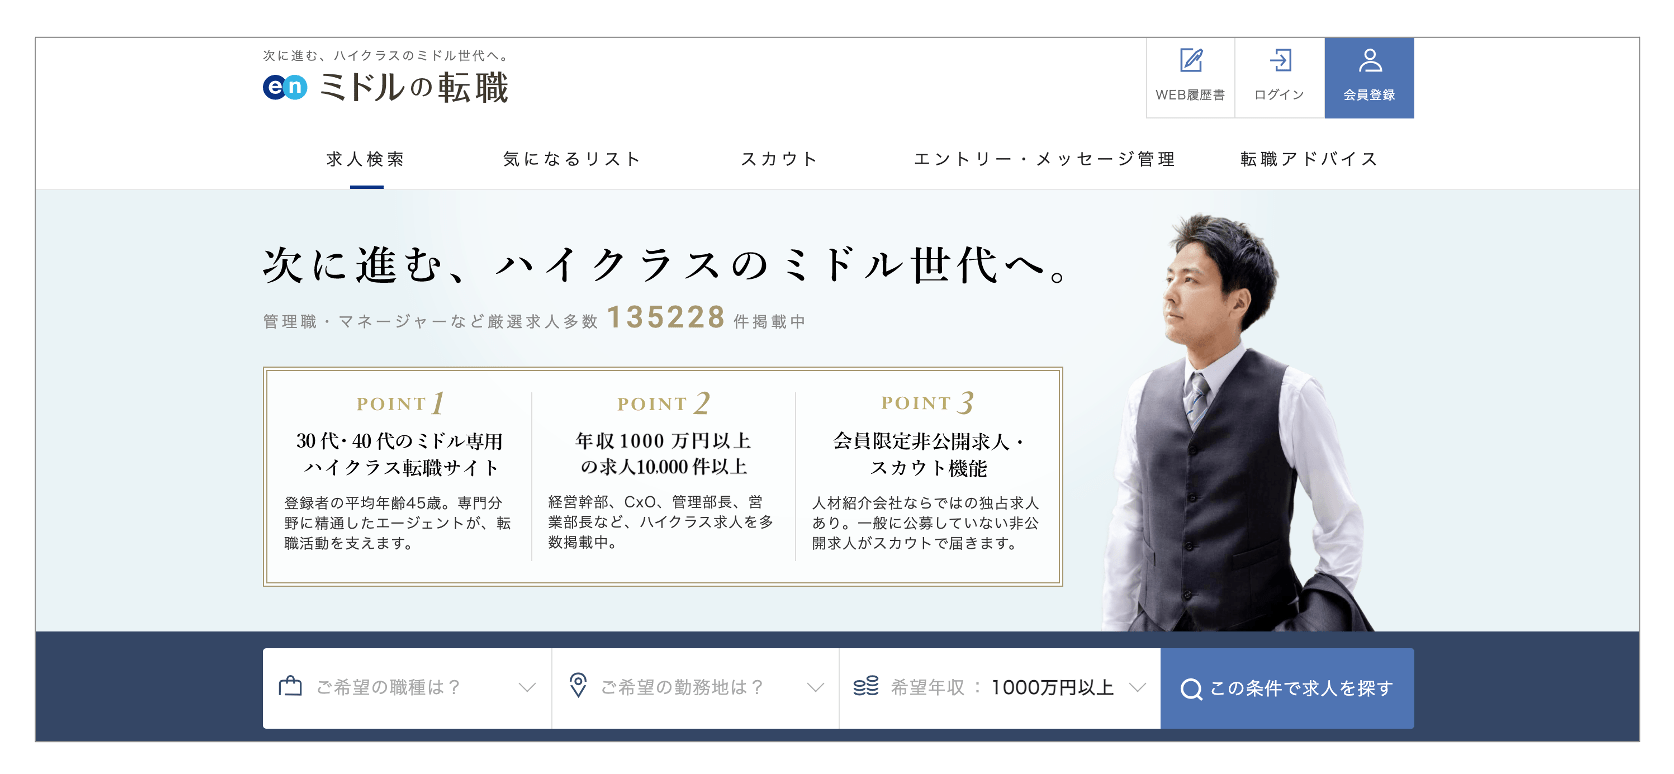The height and width of the screenshot is (774, 1674).
Task: Open エントリー・メッセージ管理 tab
Action: tap(1045, 159)
